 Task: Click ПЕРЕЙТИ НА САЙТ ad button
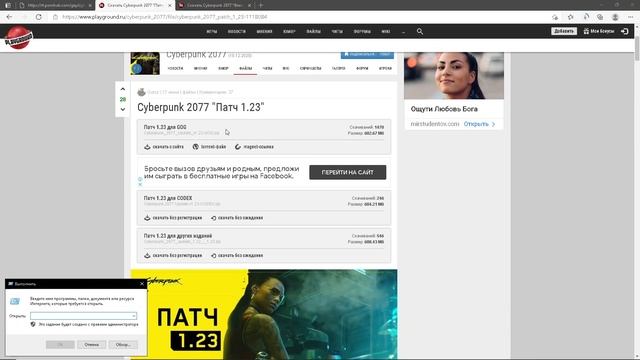point(347,172)
